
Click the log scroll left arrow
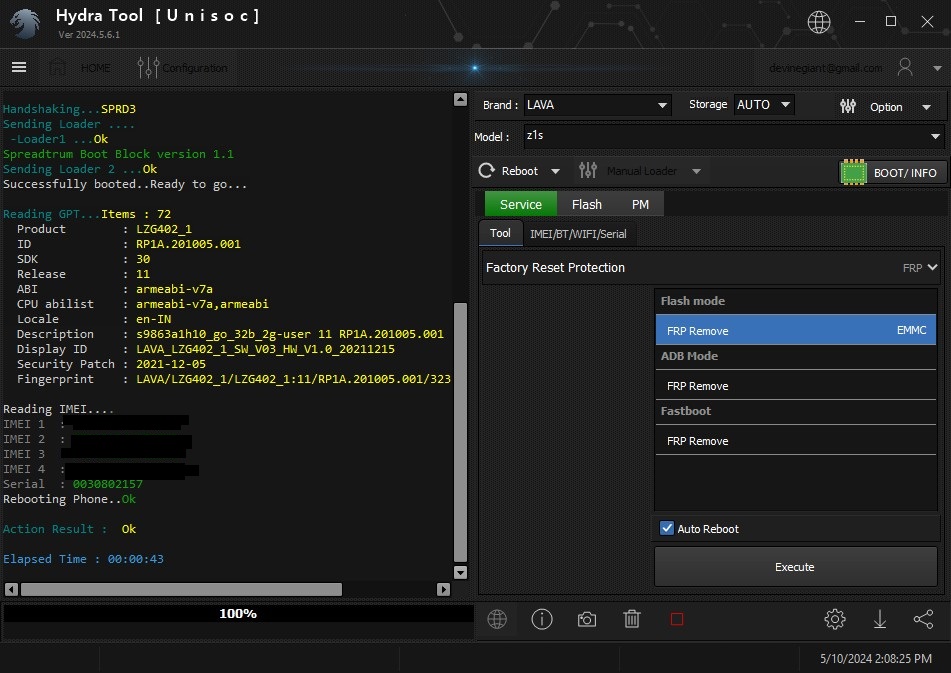click(x=11, y=589)
